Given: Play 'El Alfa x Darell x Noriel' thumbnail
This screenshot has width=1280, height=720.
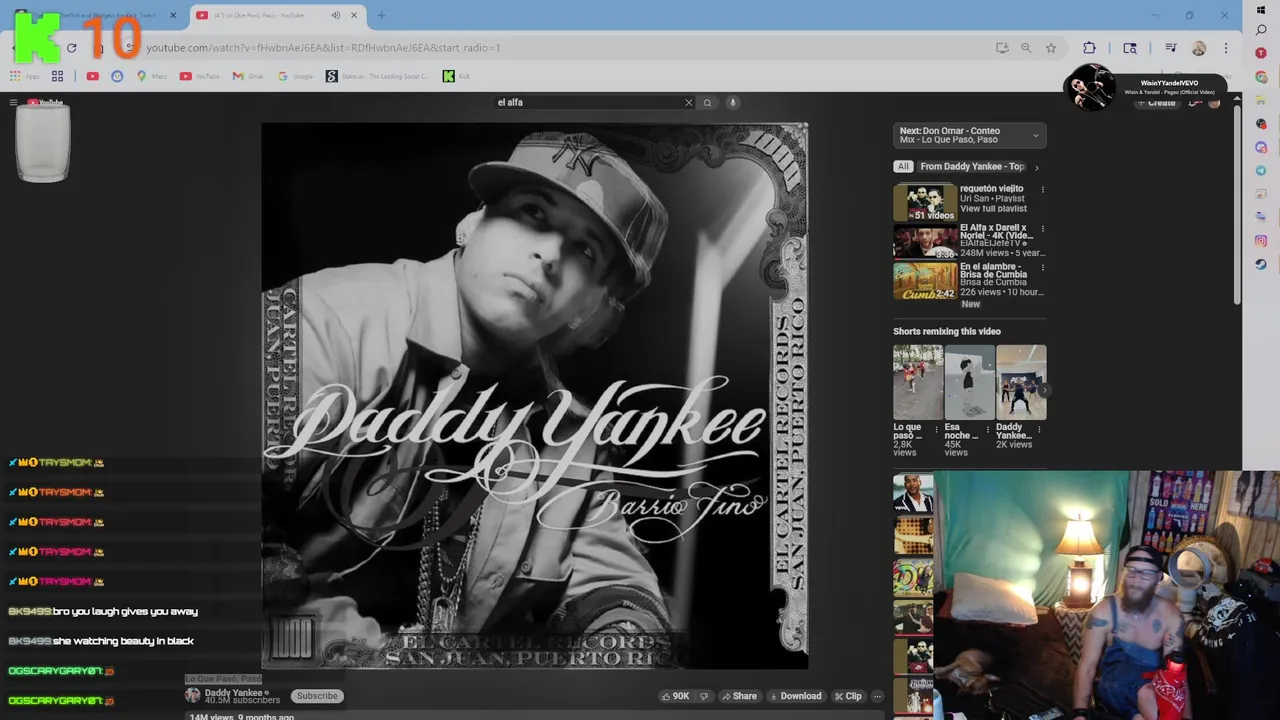Looking at the screenshot, I should click(925, 242).
